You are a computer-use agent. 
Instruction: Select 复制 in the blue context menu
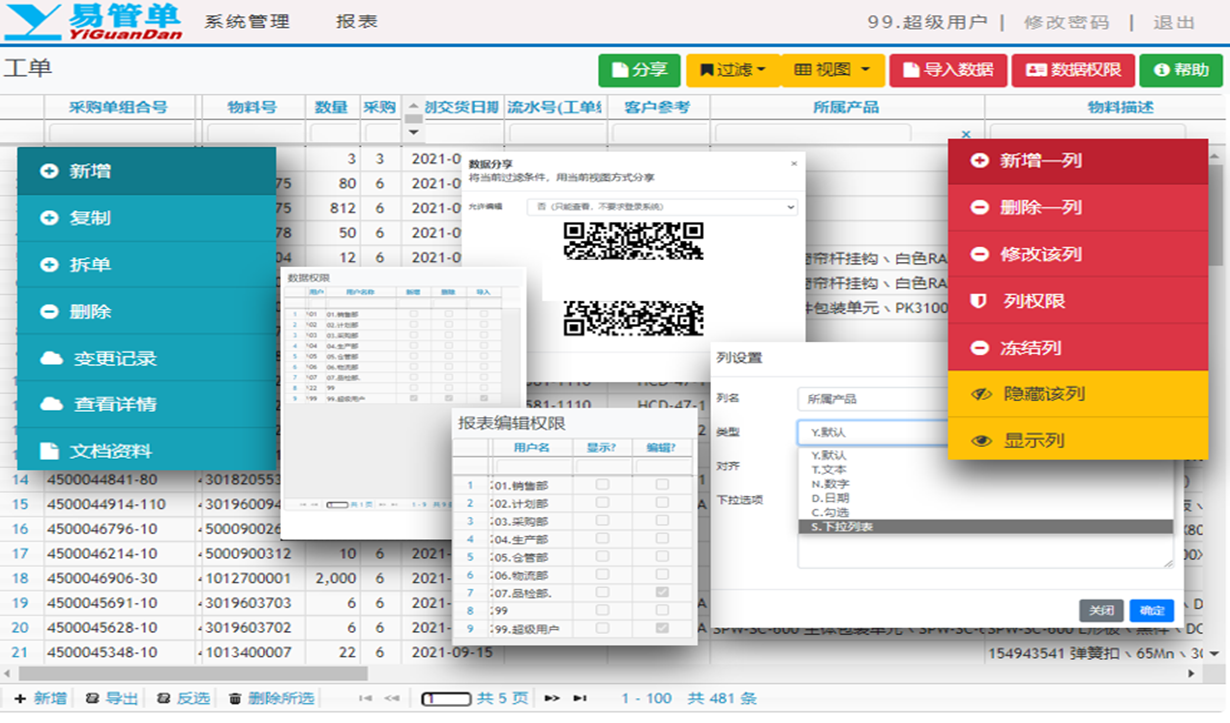(x=90, y=218)
